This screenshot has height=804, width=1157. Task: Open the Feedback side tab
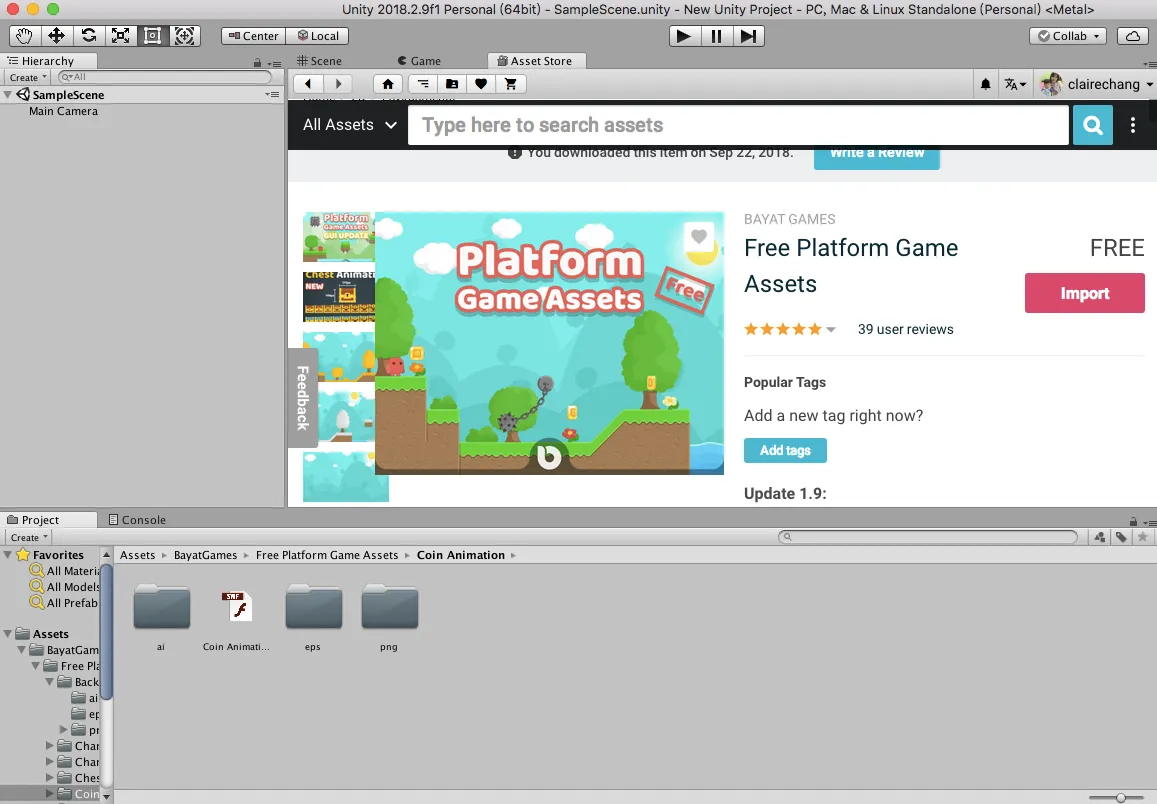point(303,398)
